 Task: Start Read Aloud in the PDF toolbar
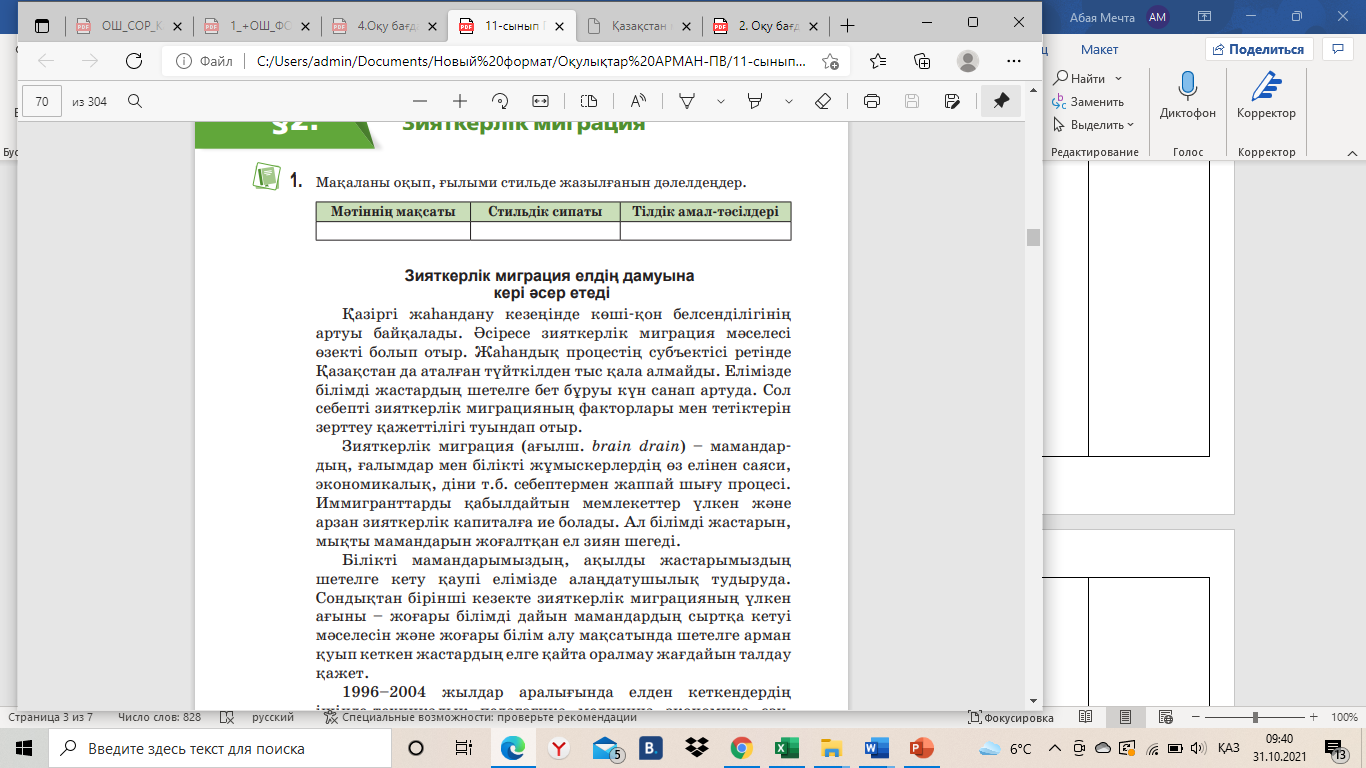pyautogui.click(x=637, y=101)
